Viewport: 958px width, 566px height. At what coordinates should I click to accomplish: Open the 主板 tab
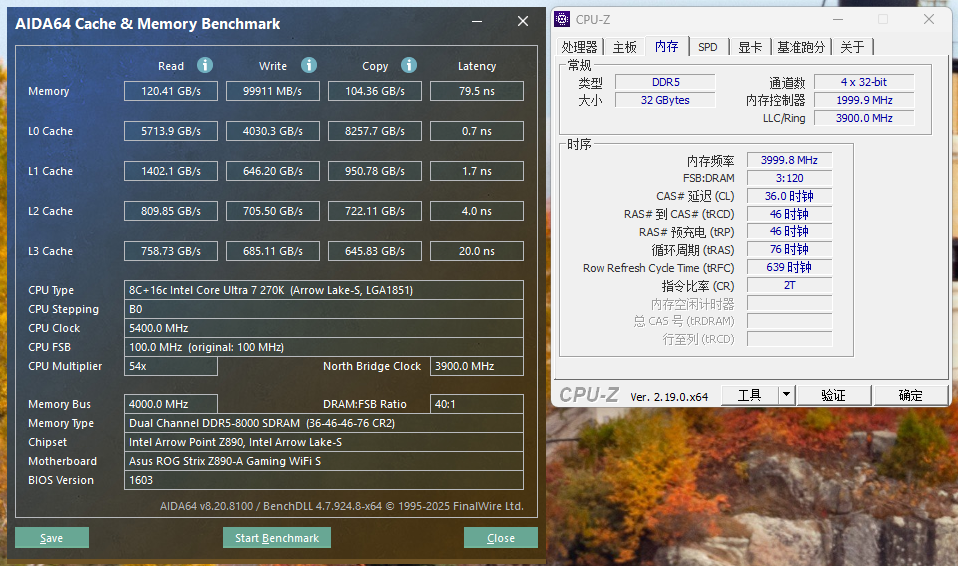coord(625,47)
